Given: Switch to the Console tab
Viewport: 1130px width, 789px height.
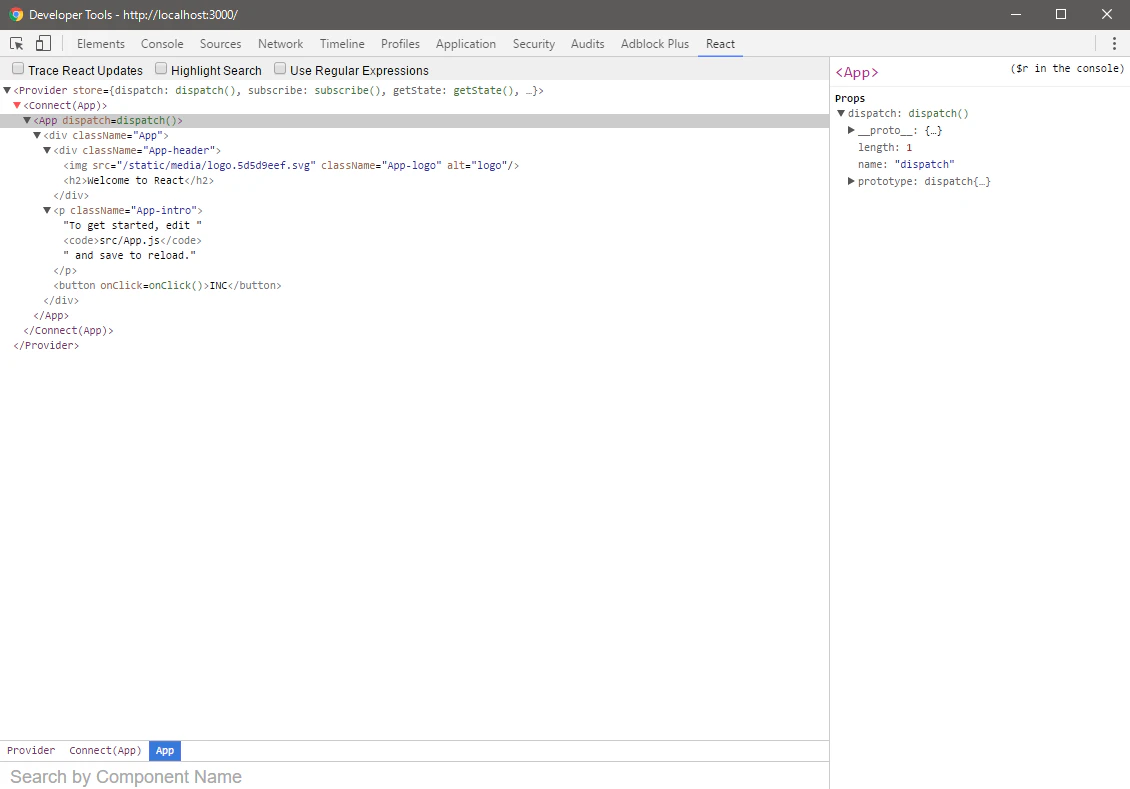Looking at the screenshot, I should pos(162,44).
